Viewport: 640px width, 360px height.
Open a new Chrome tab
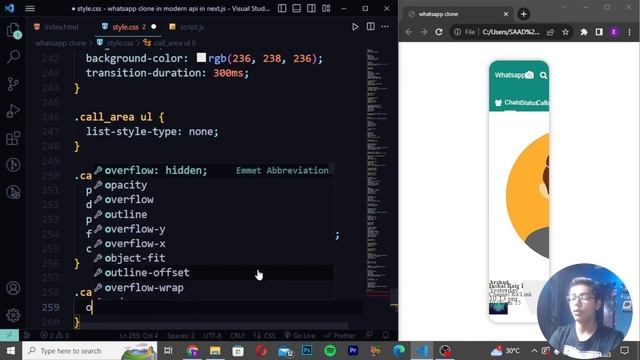click(523, 14)
